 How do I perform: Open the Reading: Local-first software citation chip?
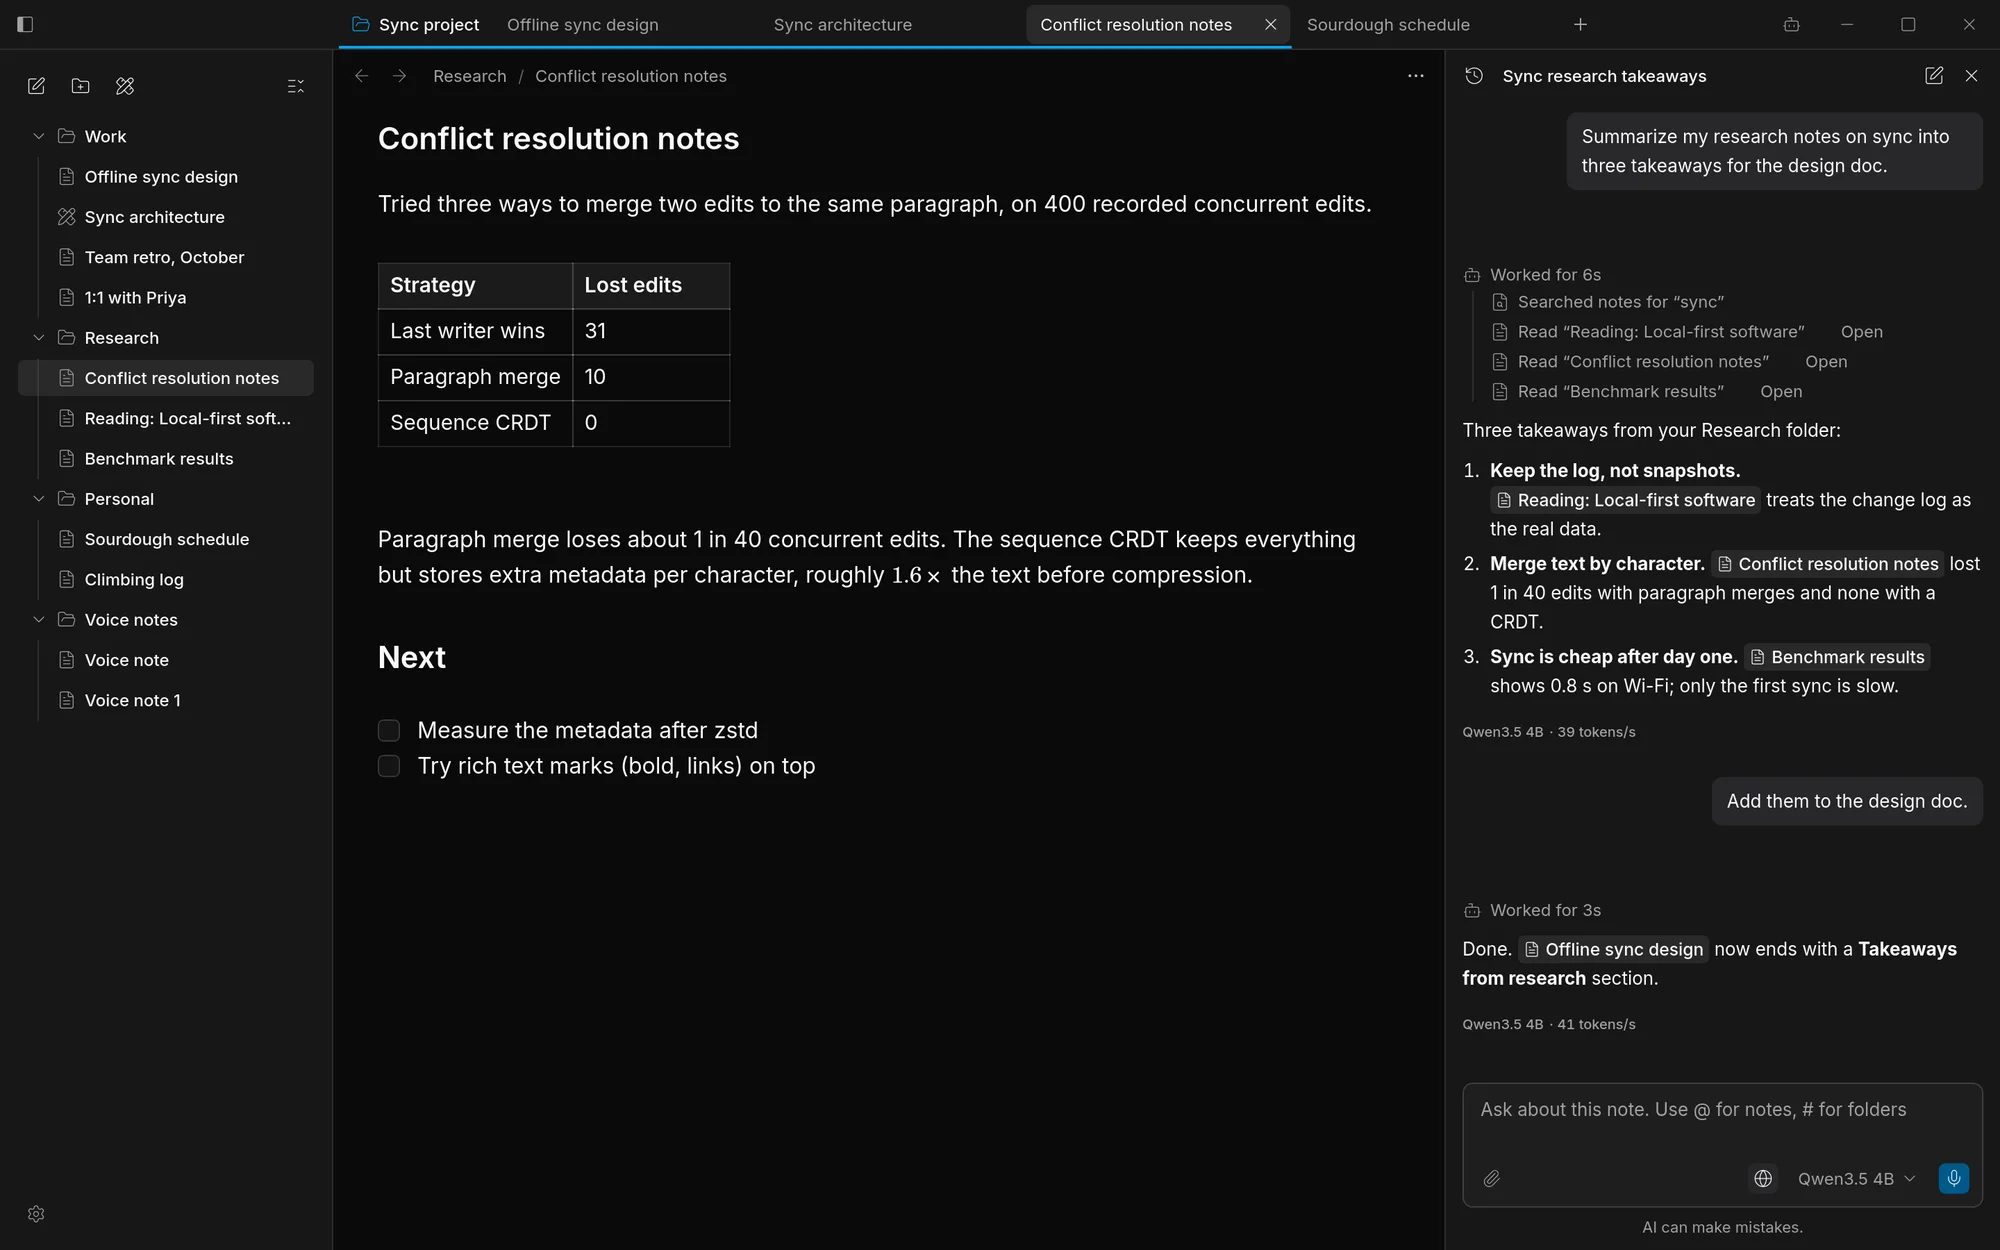click(x=1626, y=500)
